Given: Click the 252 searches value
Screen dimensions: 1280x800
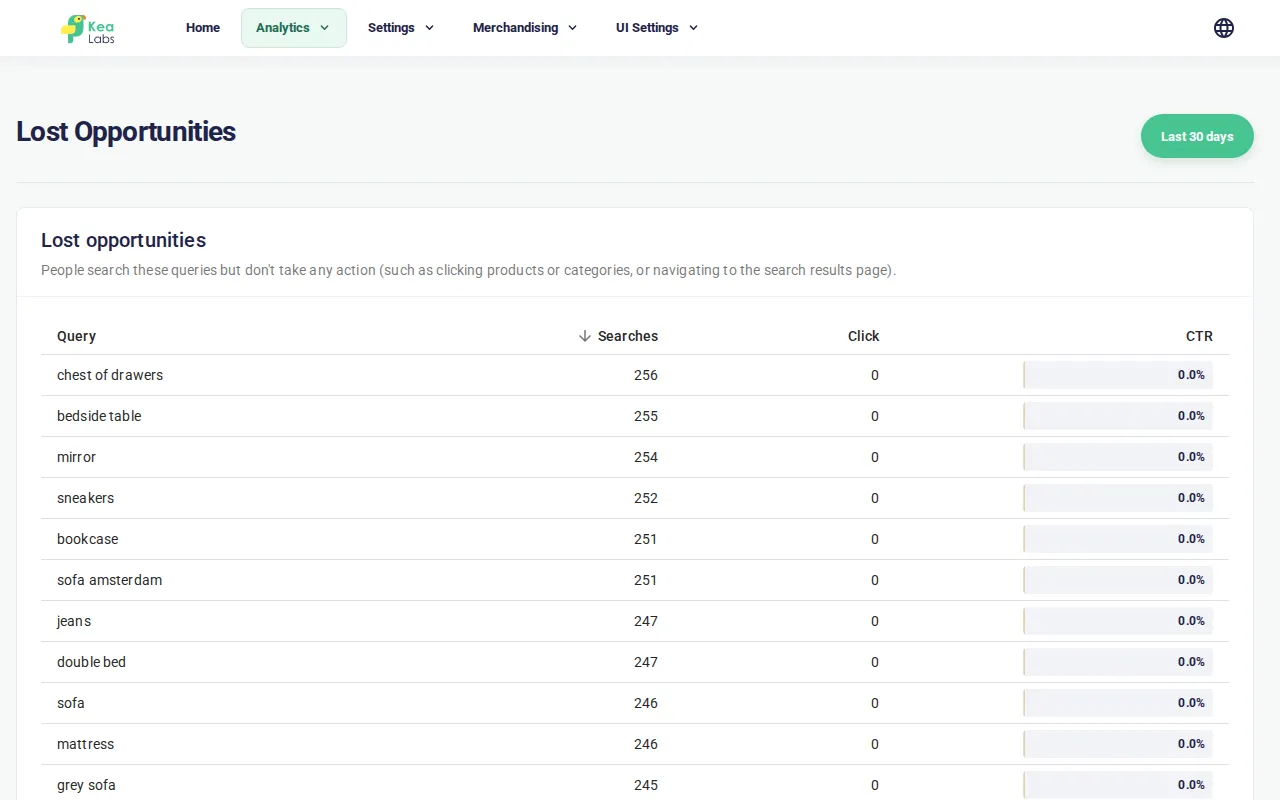Looking at the screenshot, I should [646, 498].
